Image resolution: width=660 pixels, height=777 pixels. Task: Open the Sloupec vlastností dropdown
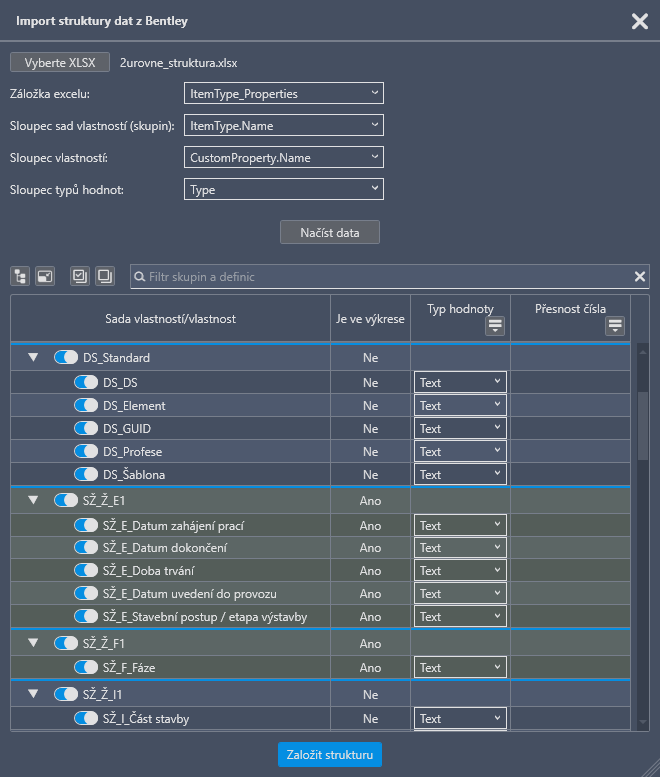pos(284,157)
